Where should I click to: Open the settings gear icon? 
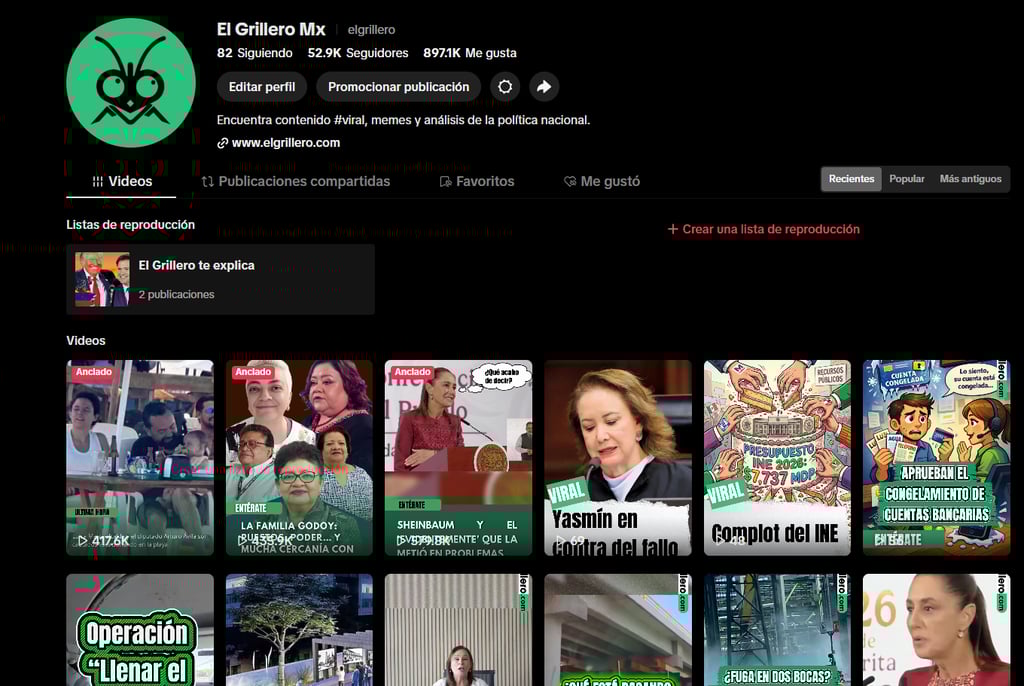pyautogui.click(x=505, y=87)
